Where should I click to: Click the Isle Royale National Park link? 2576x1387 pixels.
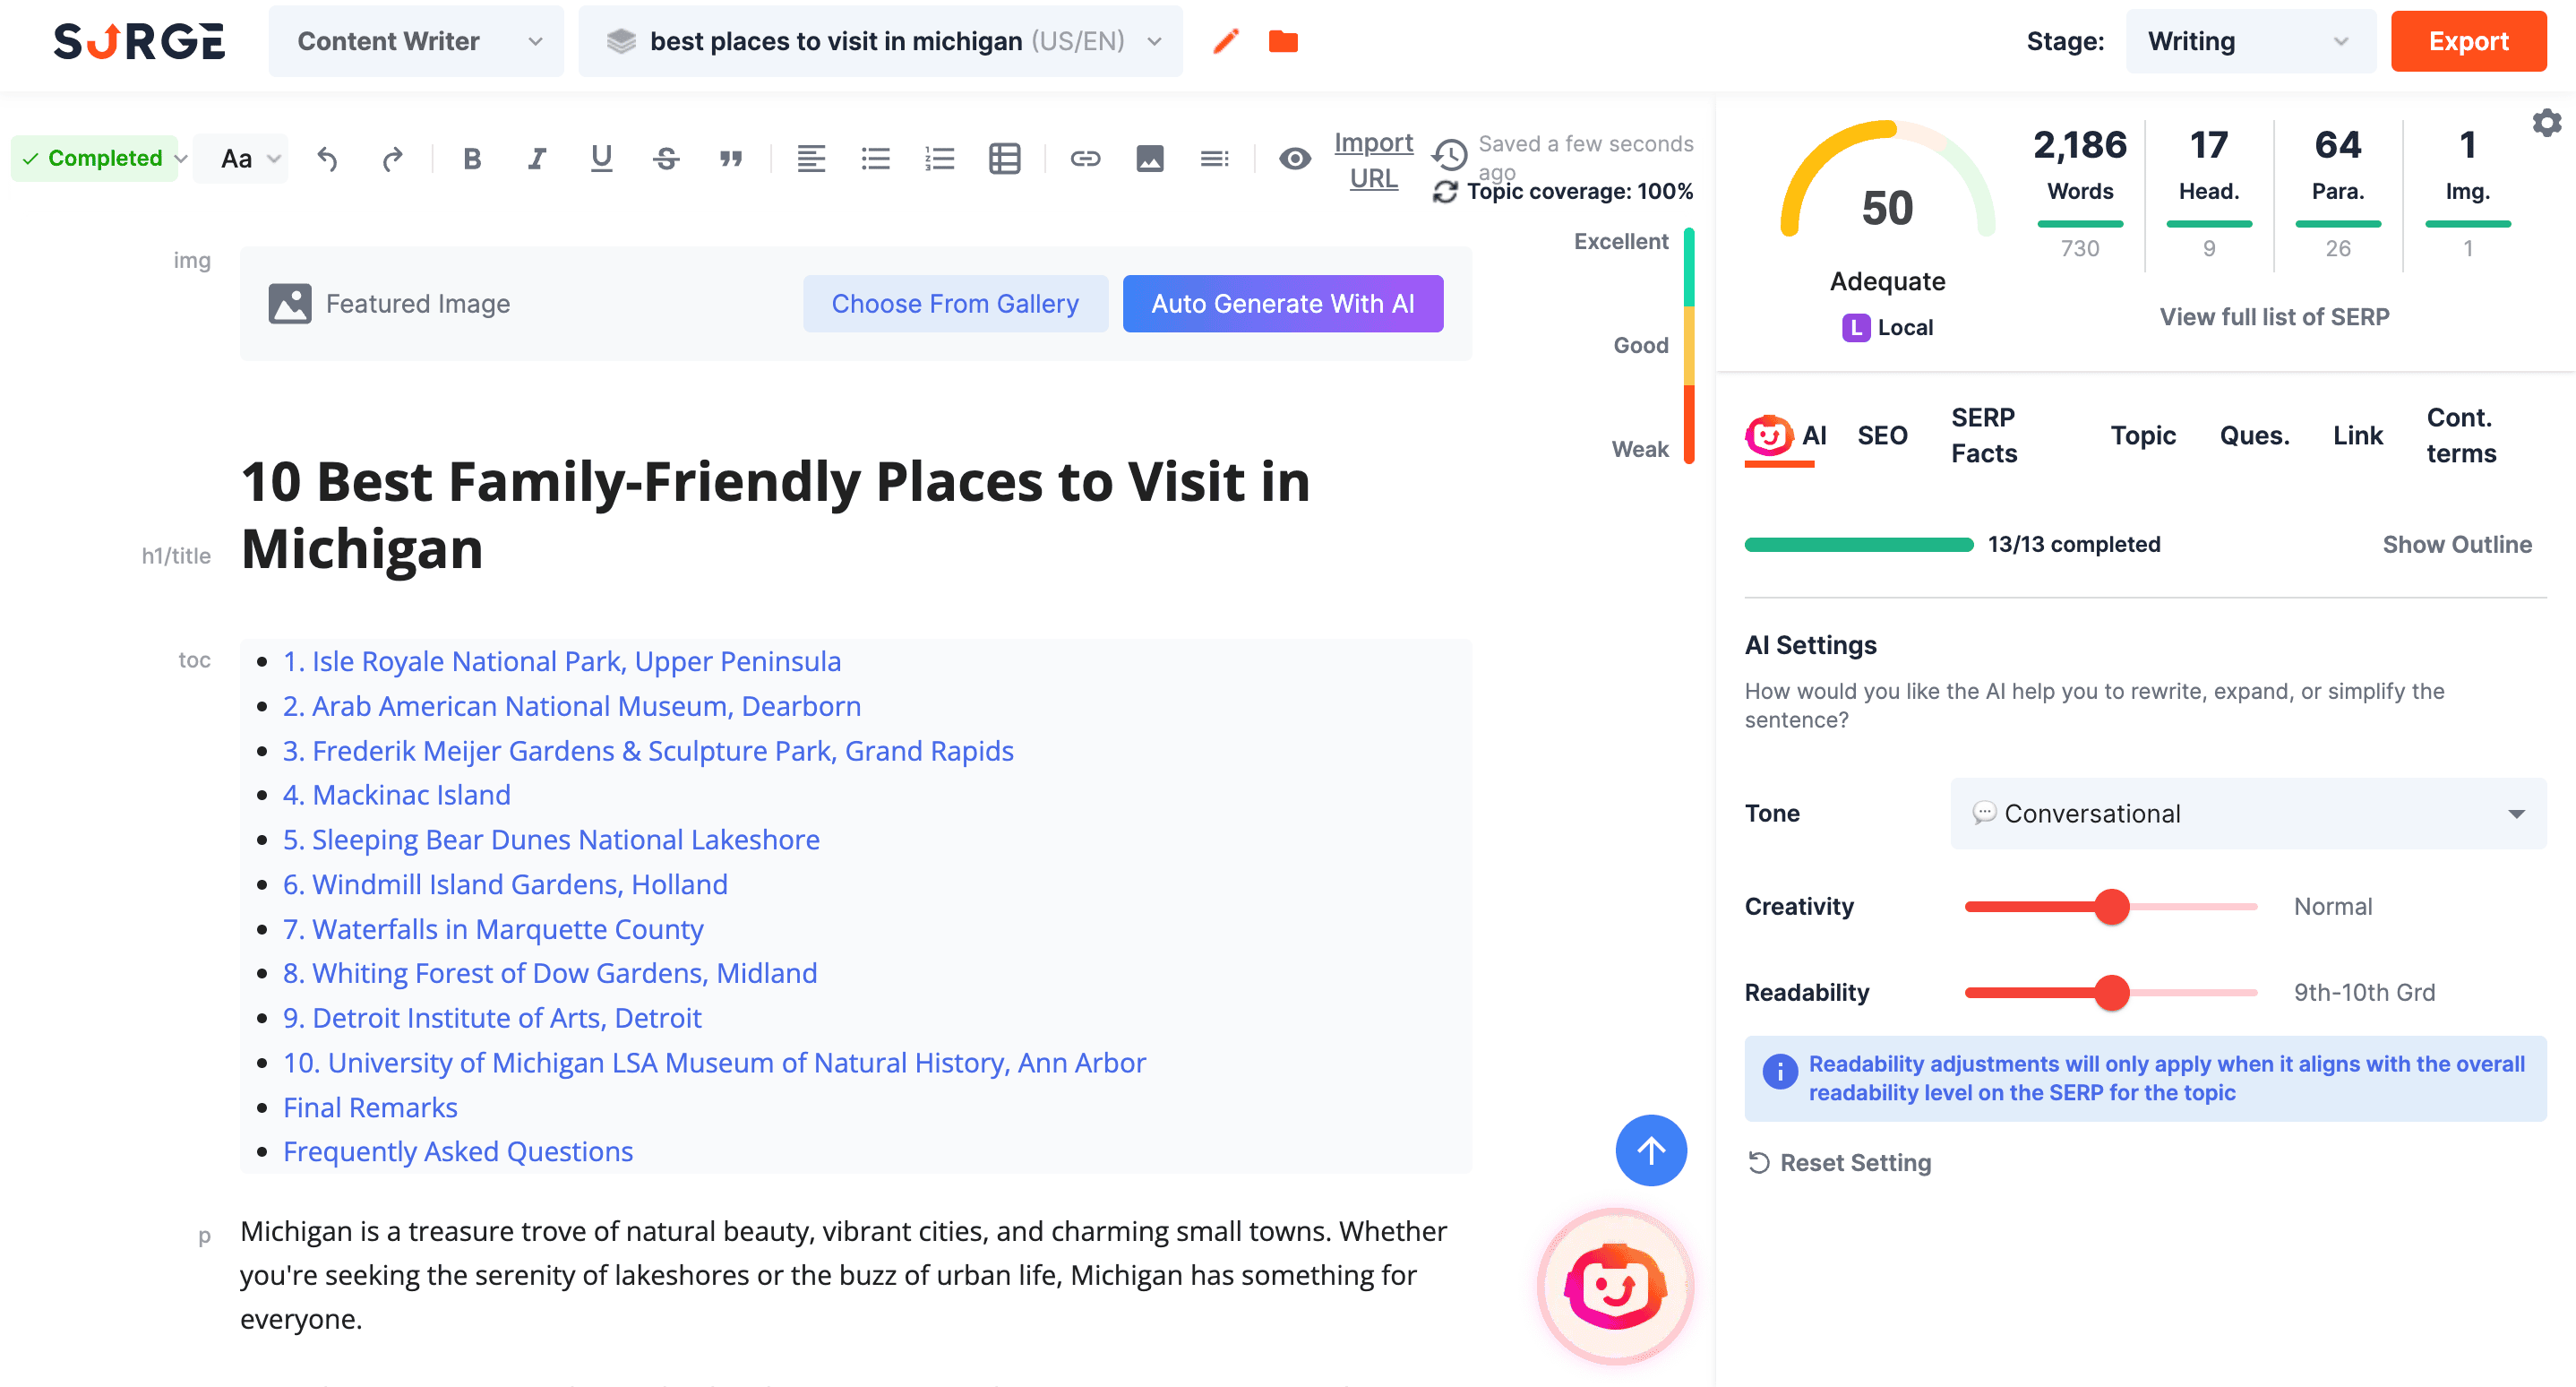point(563,661)
